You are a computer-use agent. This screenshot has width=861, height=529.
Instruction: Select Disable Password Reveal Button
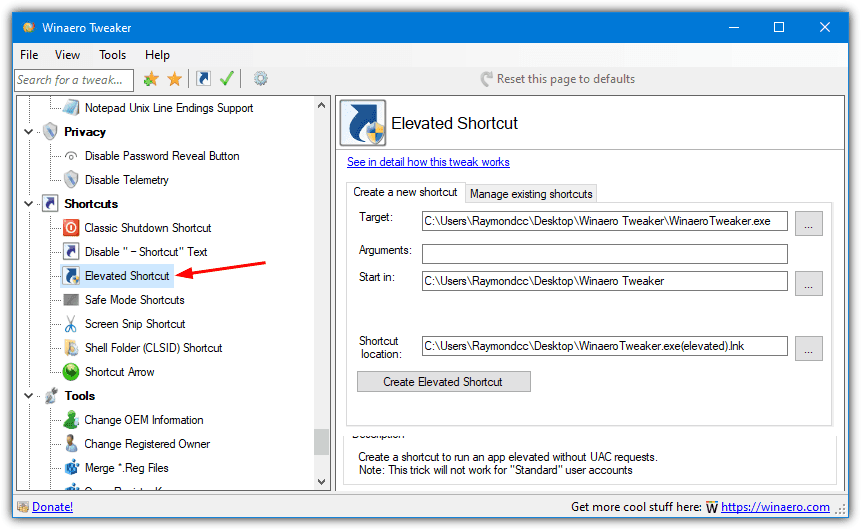[162, 156]
